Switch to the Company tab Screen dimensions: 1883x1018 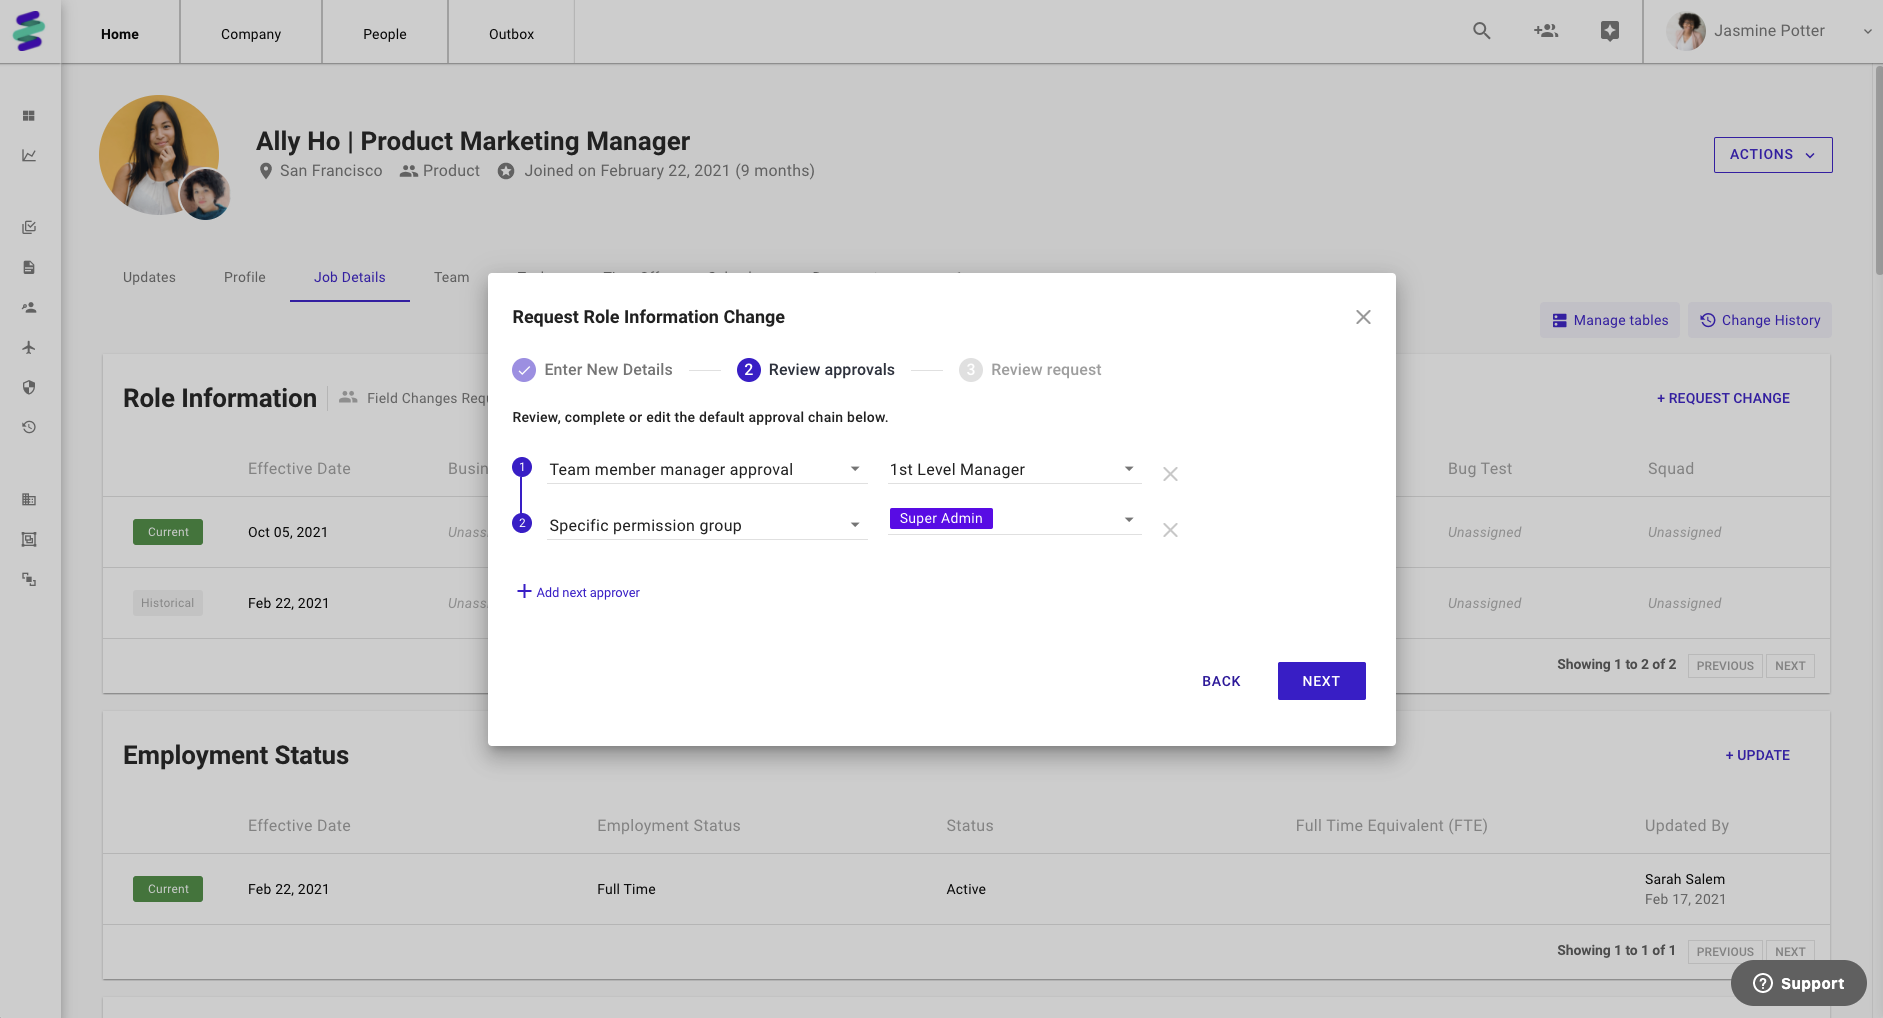[x=251, y=34]
